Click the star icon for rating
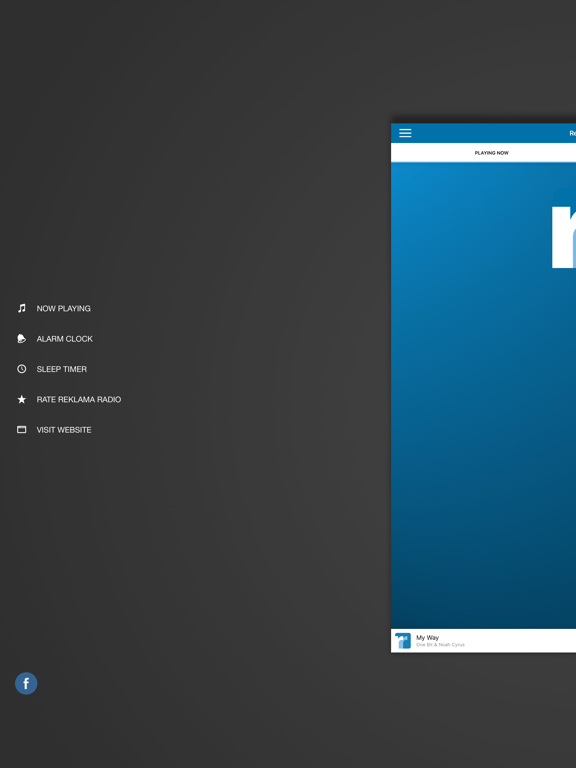576x768 pixels. point(22,399)
